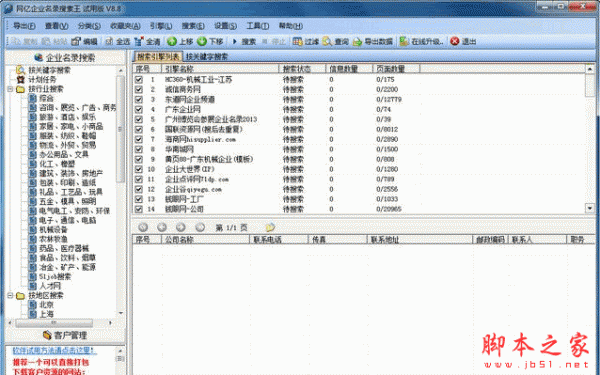This screenshot has height=375, width=600.
Task: Click the 公司名称 column header
Action: (x=205, y=240)
